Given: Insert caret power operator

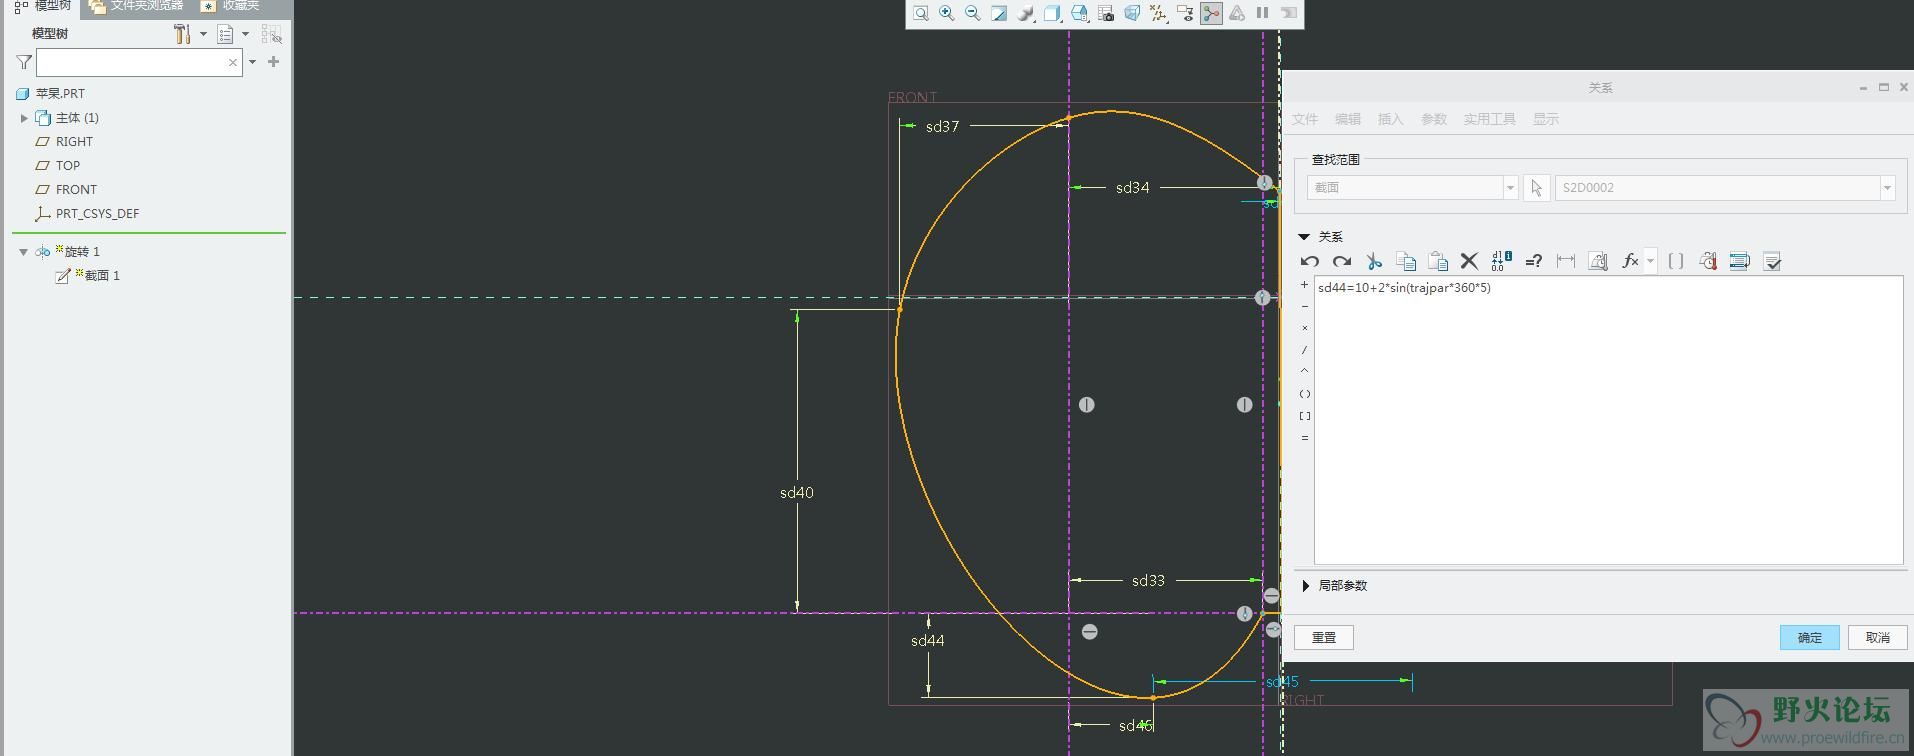Looking at the screenshot, I should [x=1304, y=371].
